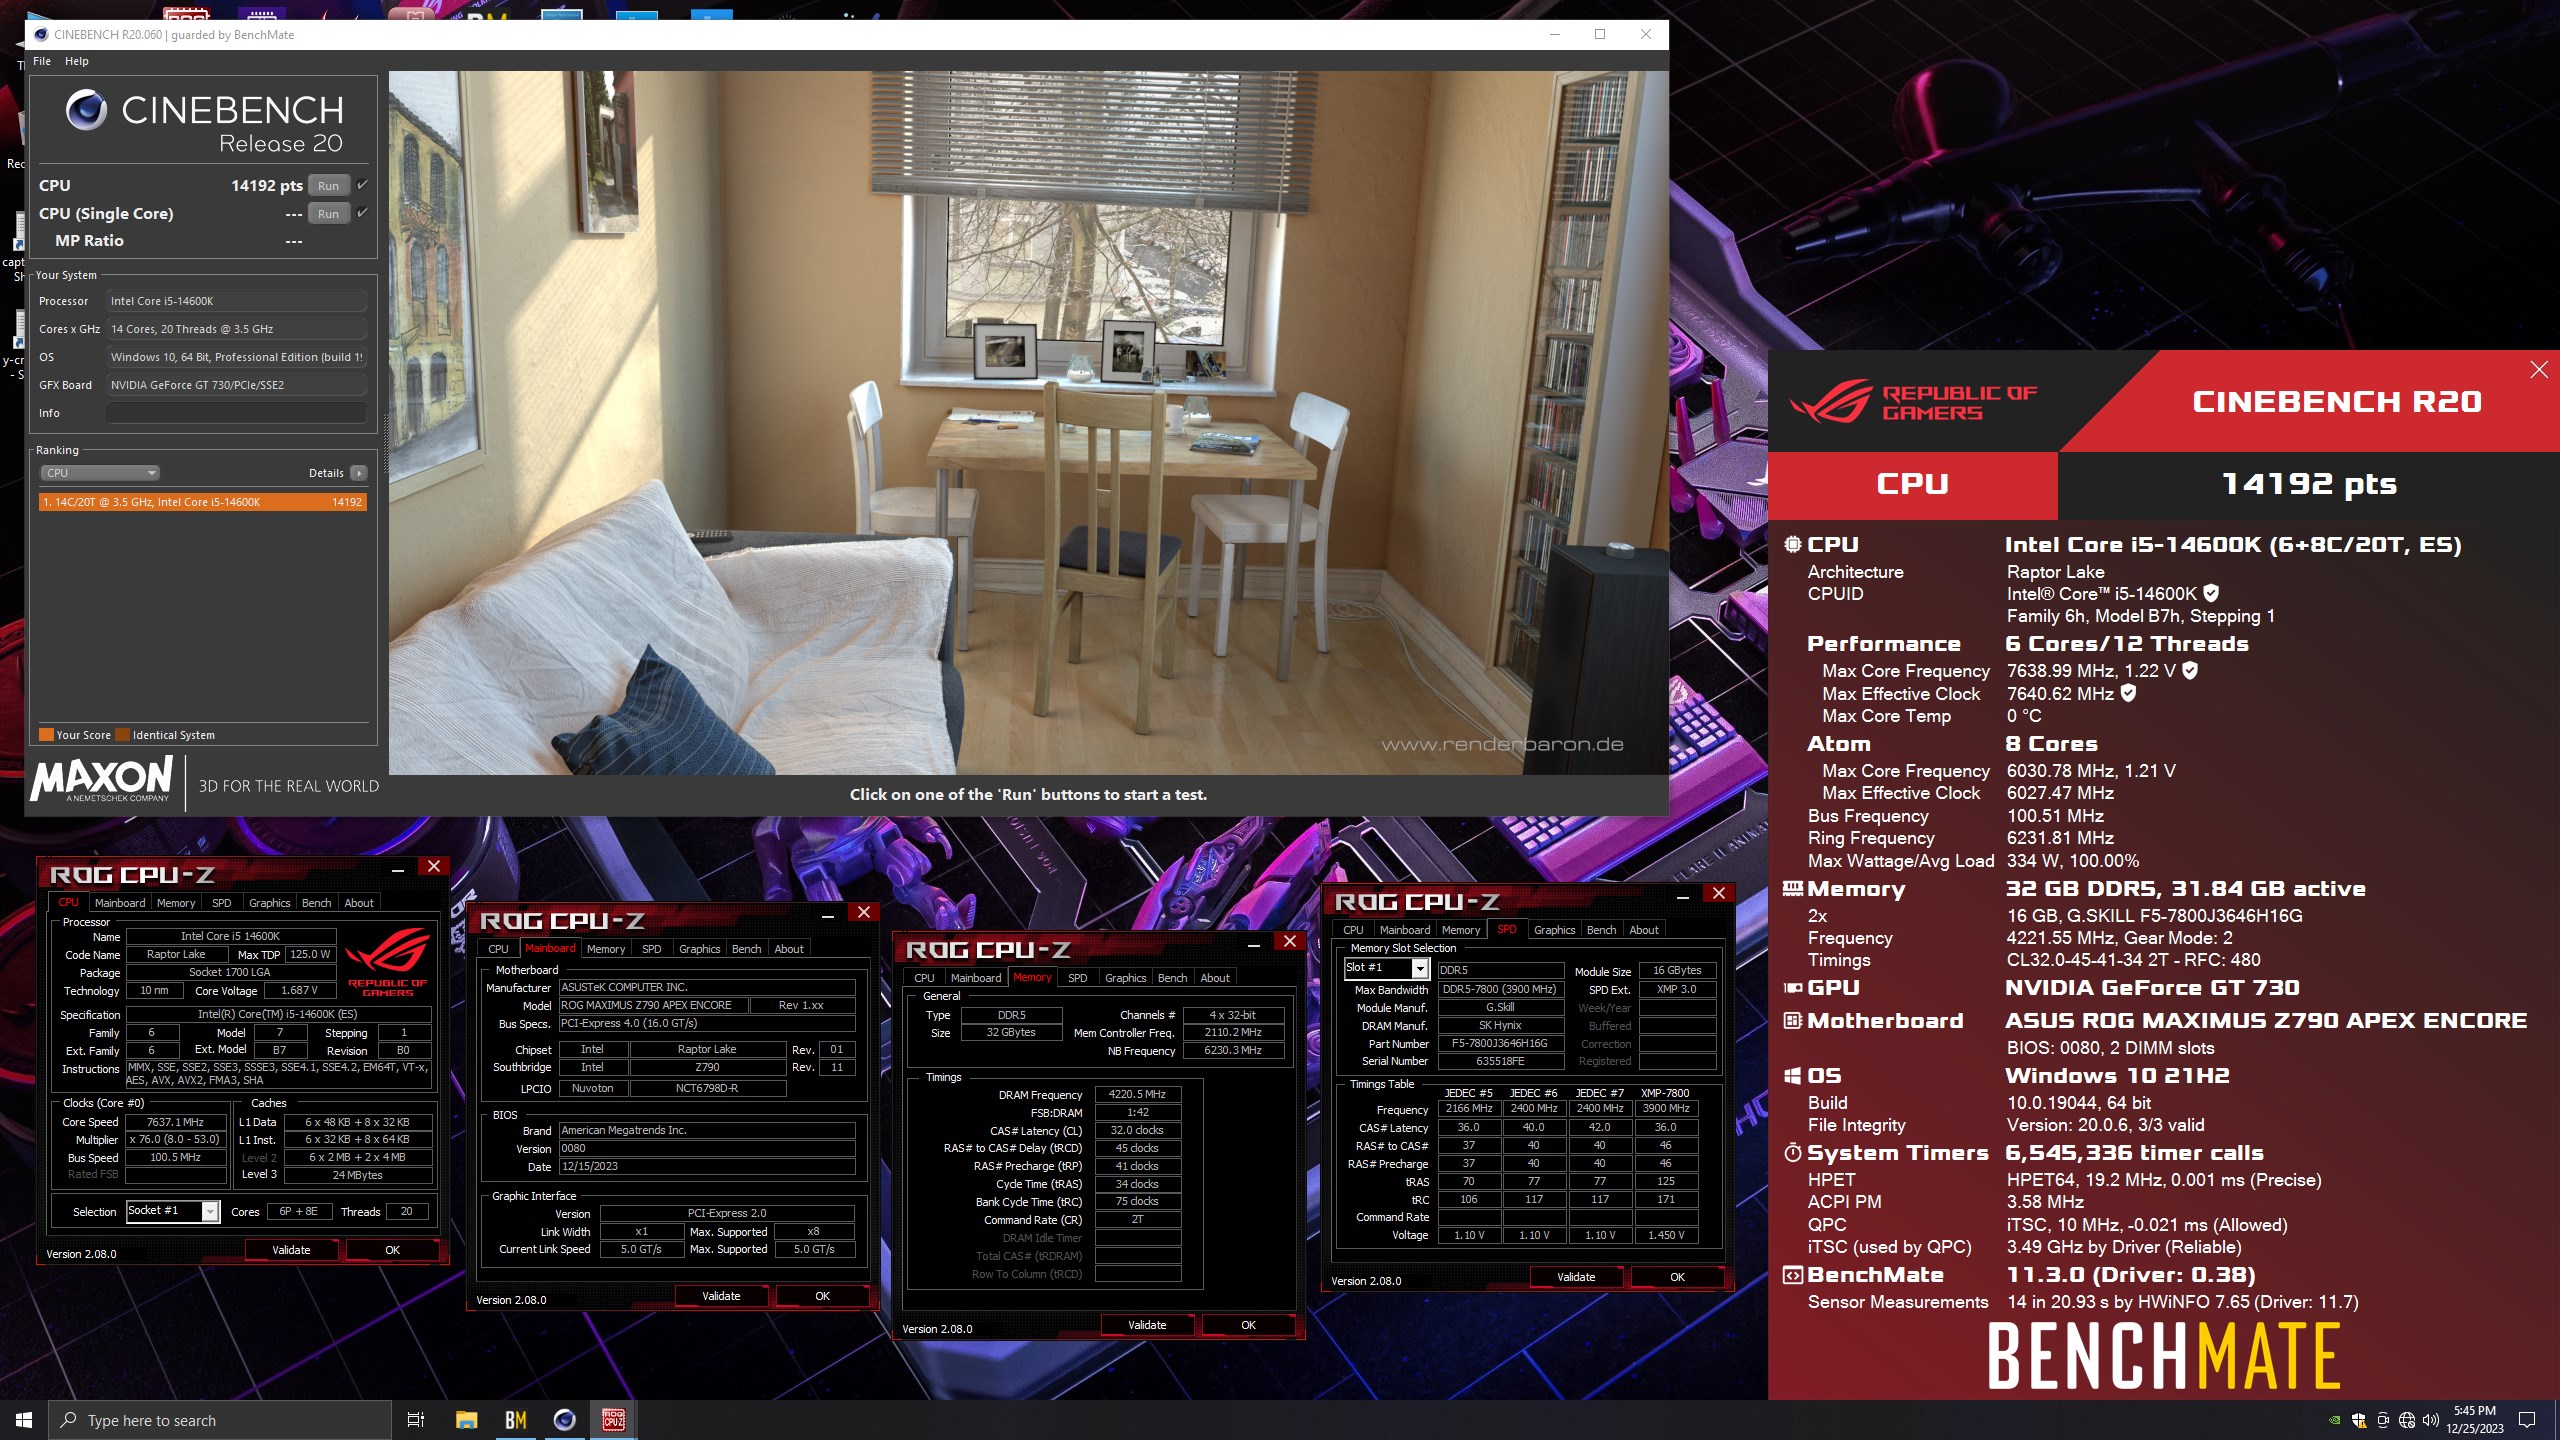The width and height of the screenshot is (2560, 1440).
Task: Select the SPD tab in the Memory CPU-Z window
Action: click(x=1077, y=978)
